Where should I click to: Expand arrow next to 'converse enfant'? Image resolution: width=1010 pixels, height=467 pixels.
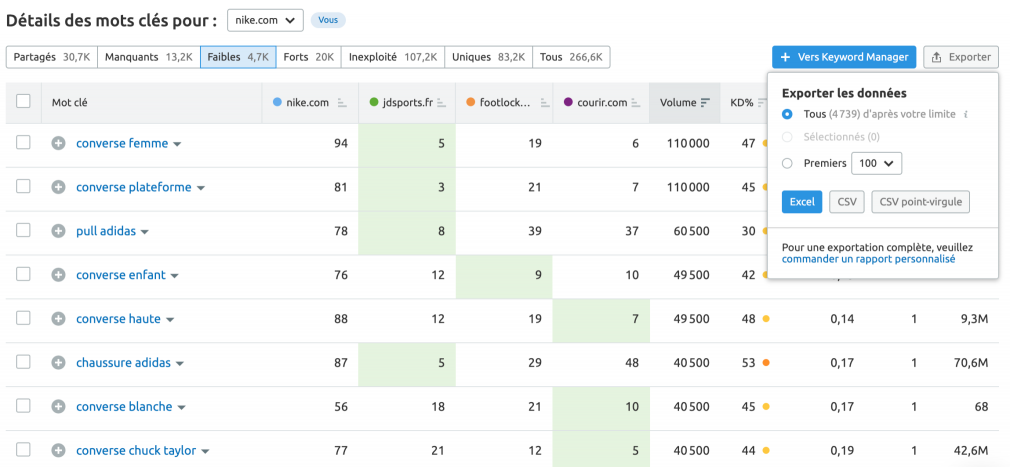(x=175, y=276)
